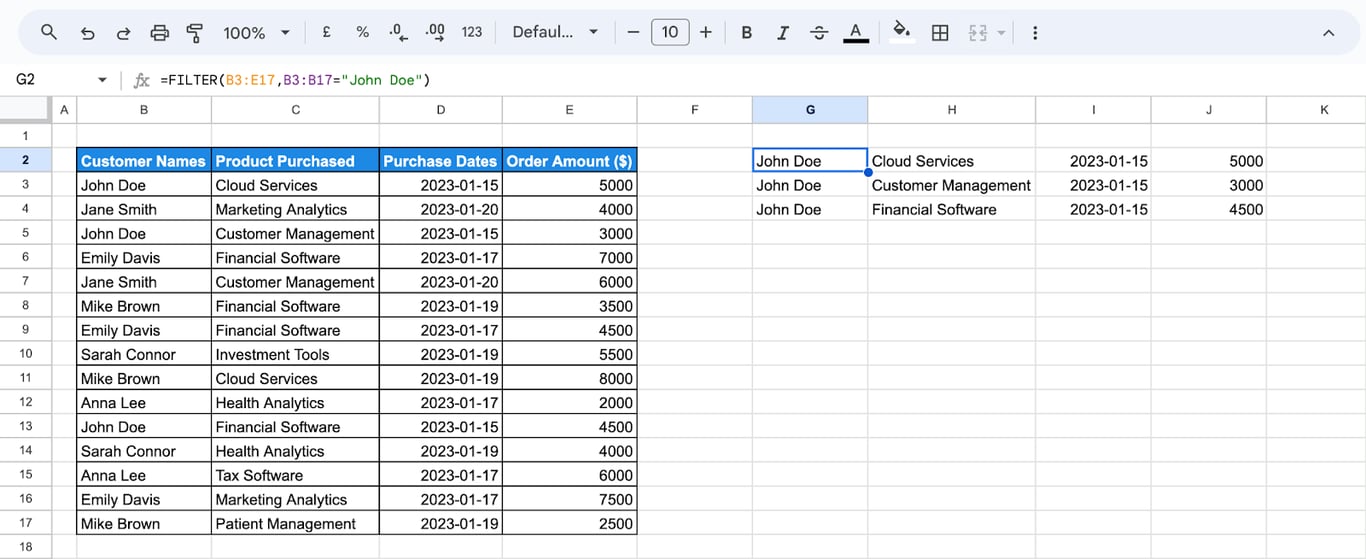This screenshot has width=1366, height=559.
Task: Click the font size field showing 10
Action: coord(670,32)
